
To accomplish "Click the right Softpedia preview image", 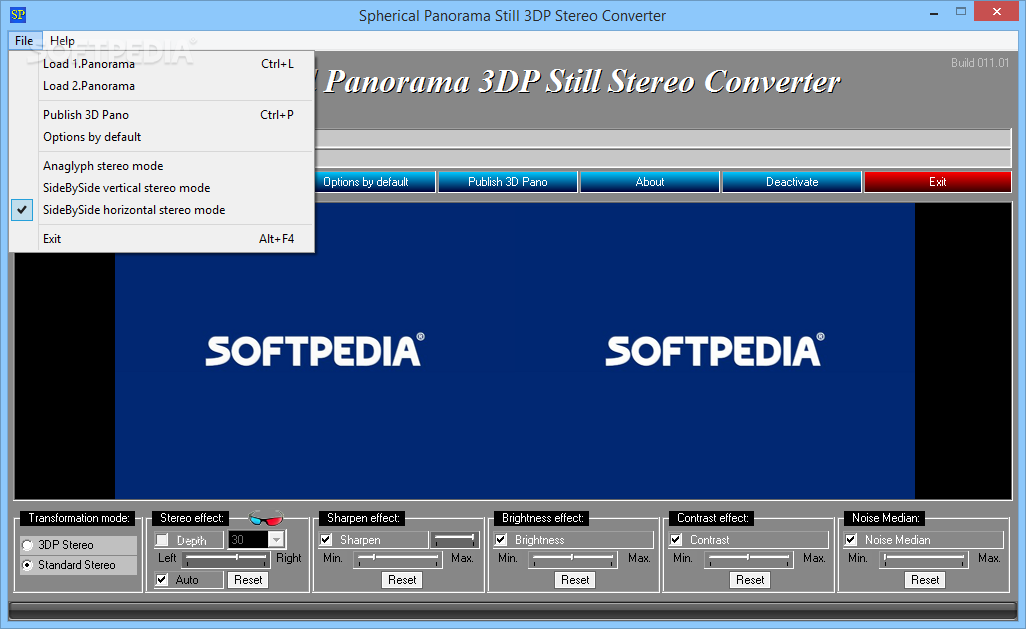I will [x=715, y=351].
